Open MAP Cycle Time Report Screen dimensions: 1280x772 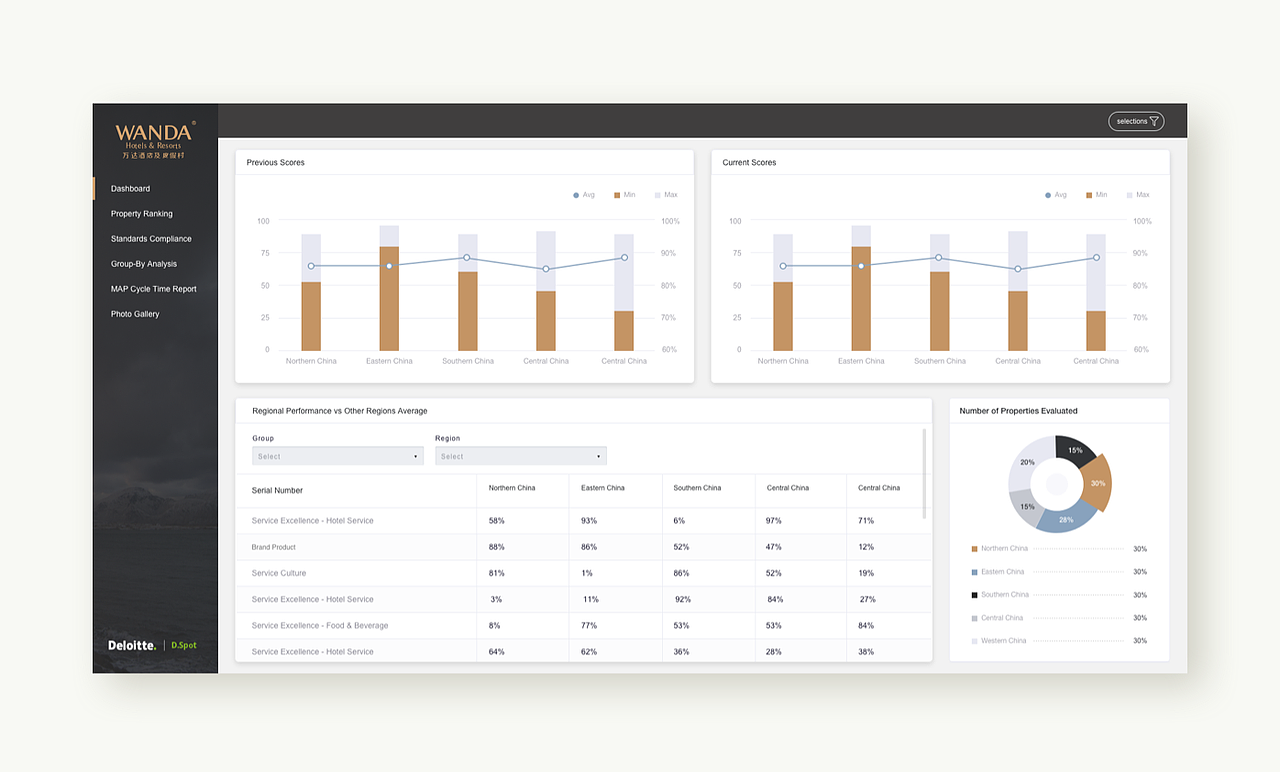pos(154,289)
